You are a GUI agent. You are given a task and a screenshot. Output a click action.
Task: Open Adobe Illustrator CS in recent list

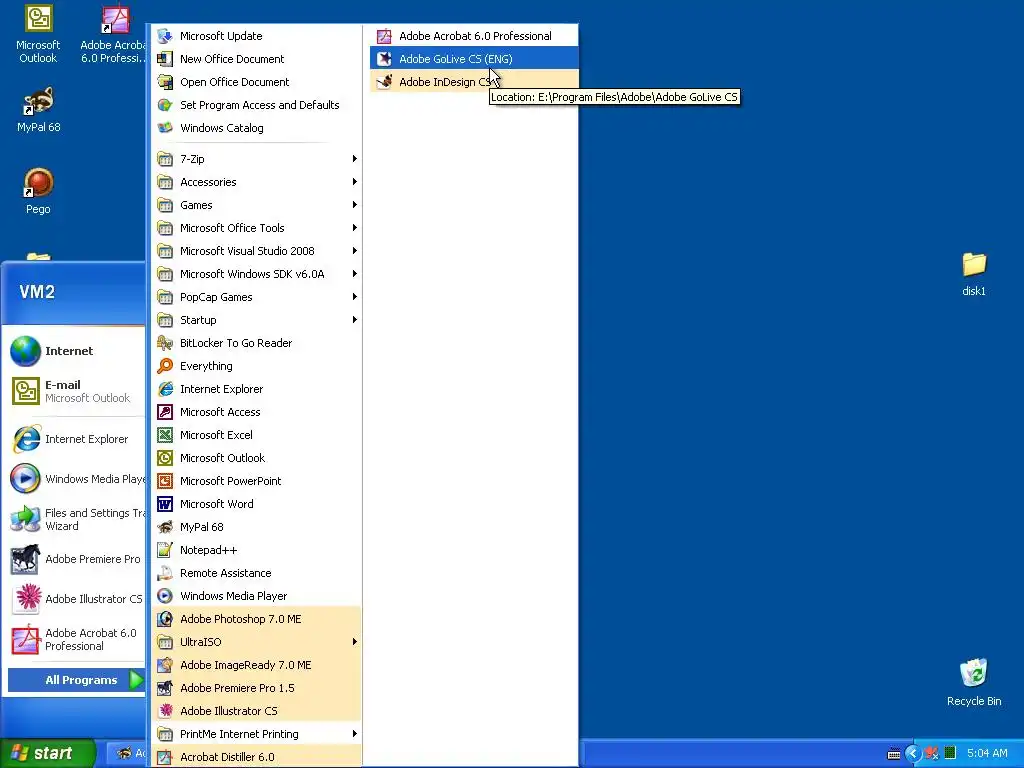pyautogui.click(x=76, y=599)
